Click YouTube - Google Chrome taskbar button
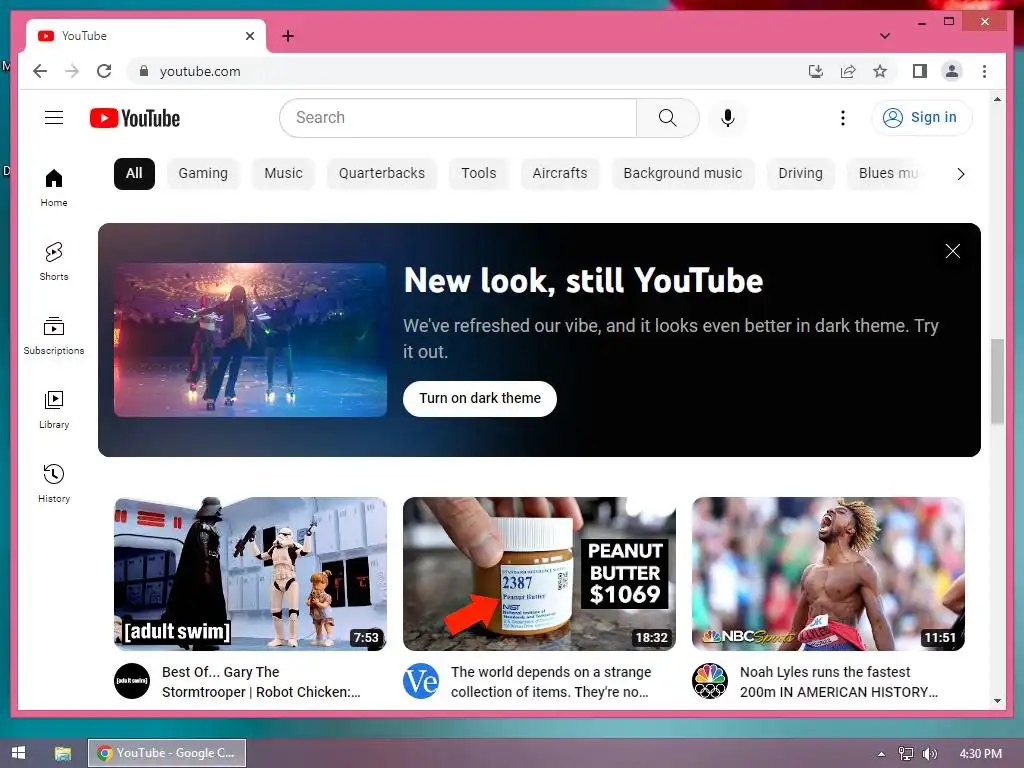The width and height of the screenshot is (1024, 768). point(167,753)
